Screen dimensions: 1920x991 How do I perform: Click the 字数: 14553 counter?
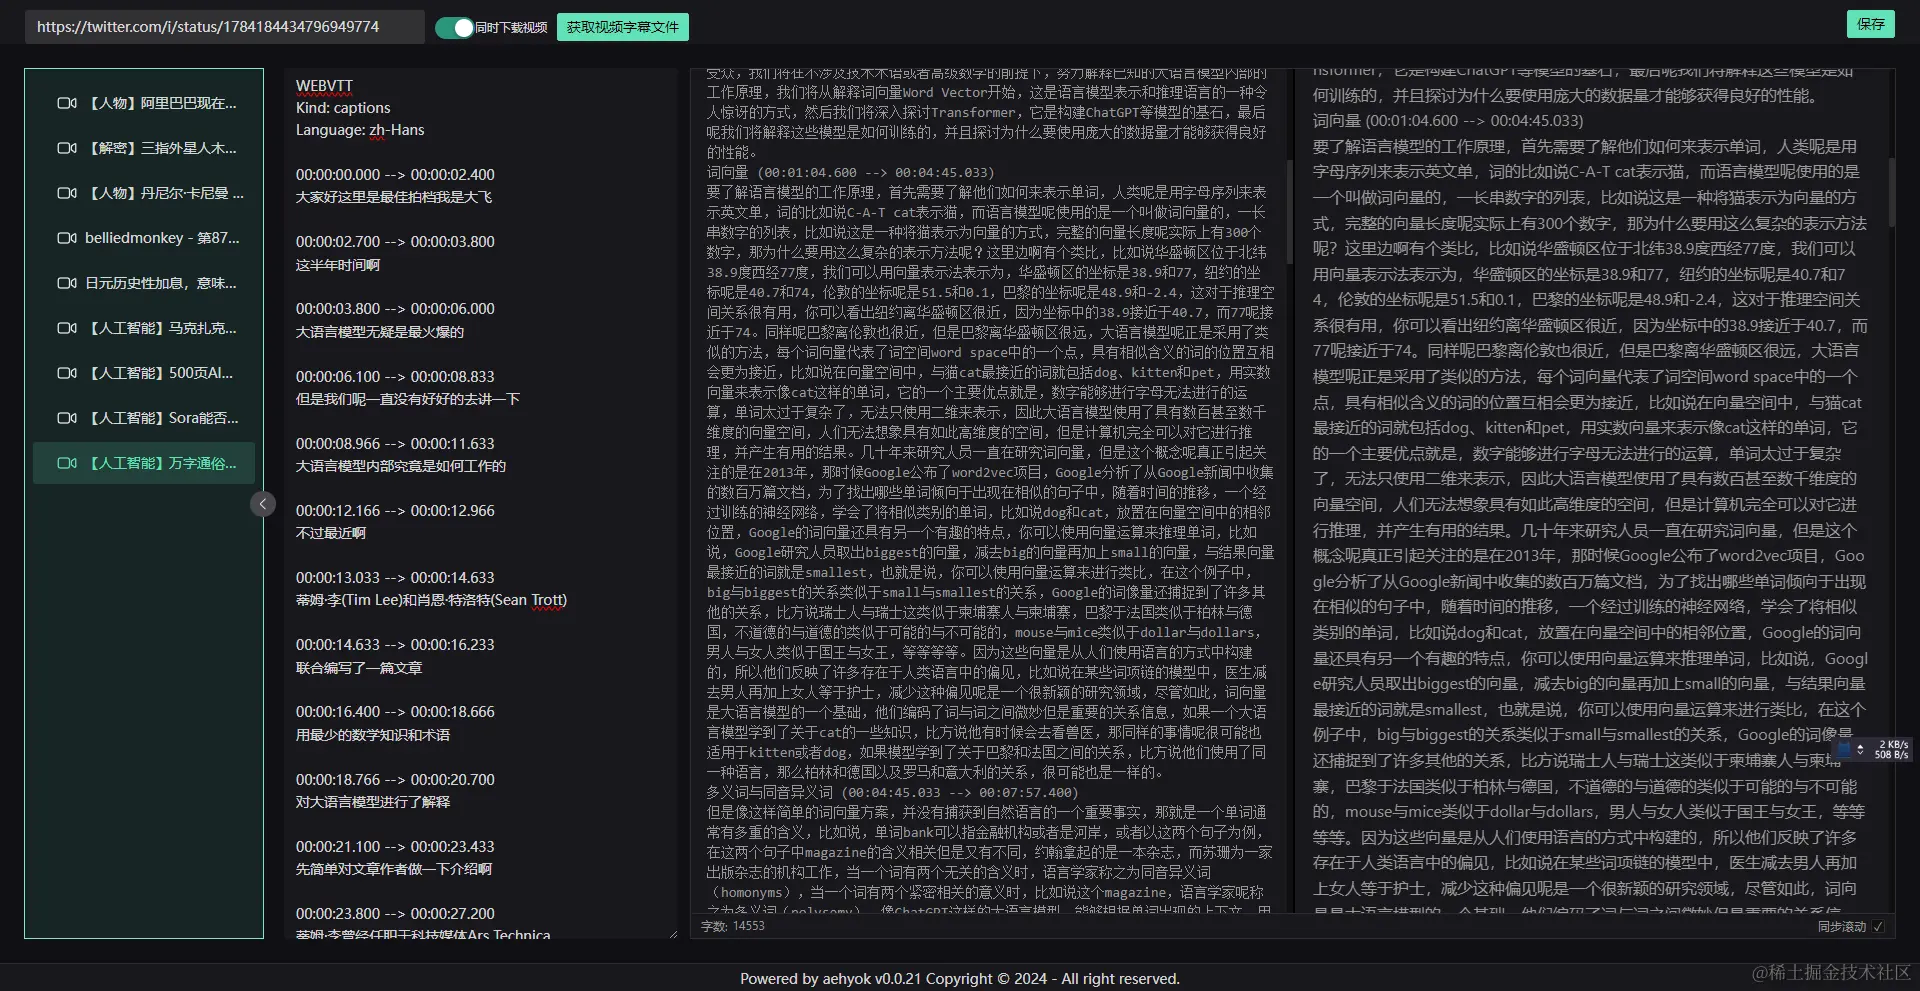(x=733, y=927)
